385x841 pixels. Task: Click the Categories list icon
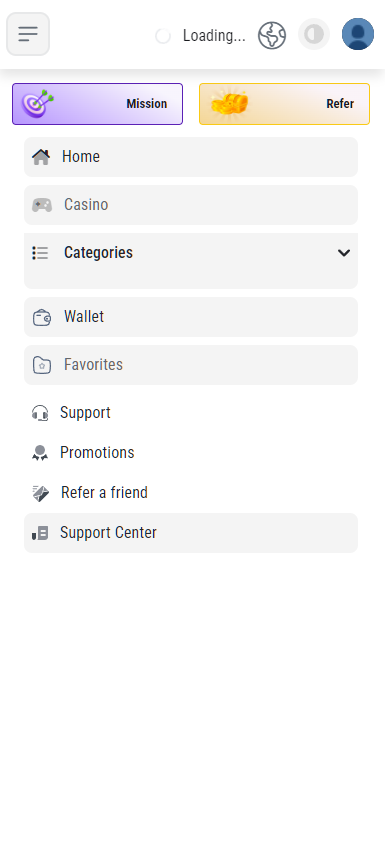pos(40,253)
